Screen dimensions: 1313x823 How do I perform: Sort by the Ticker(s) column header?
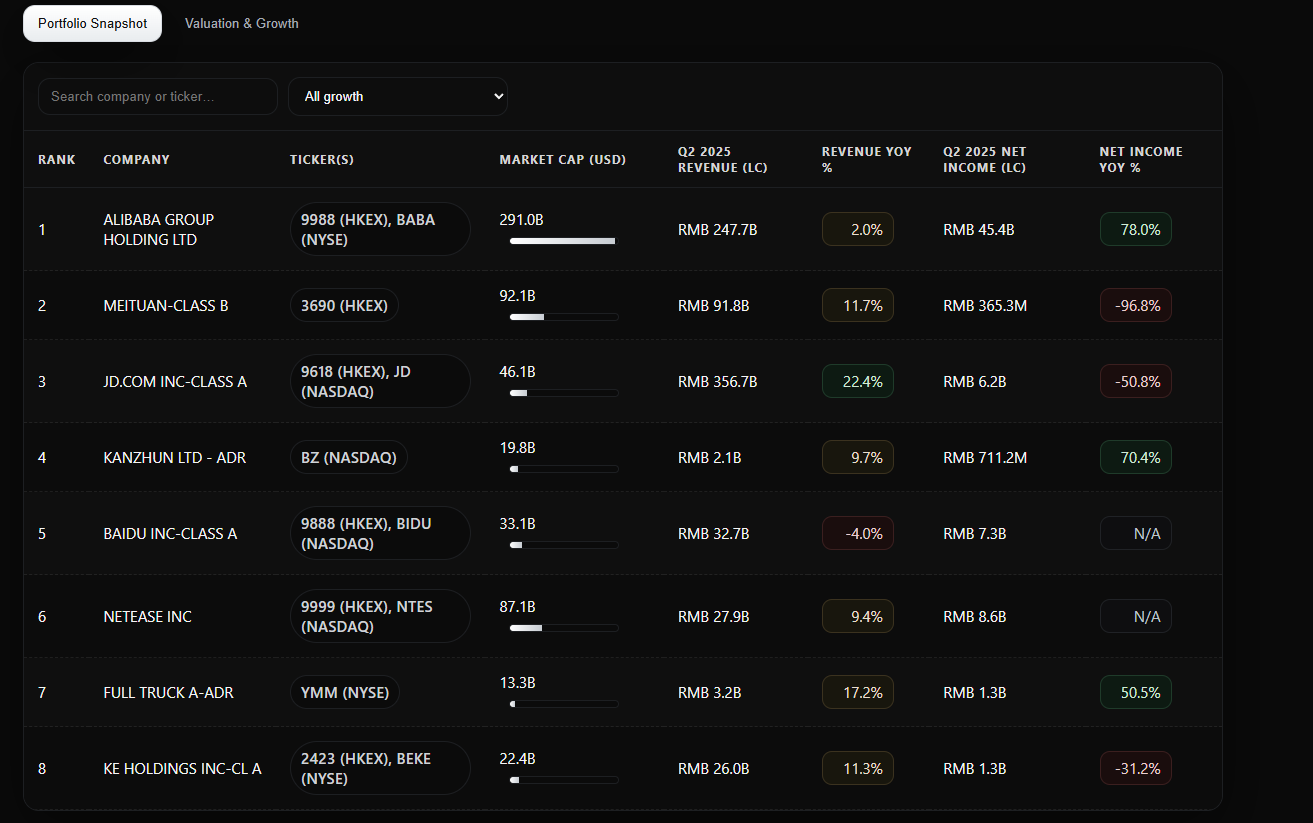322,160
